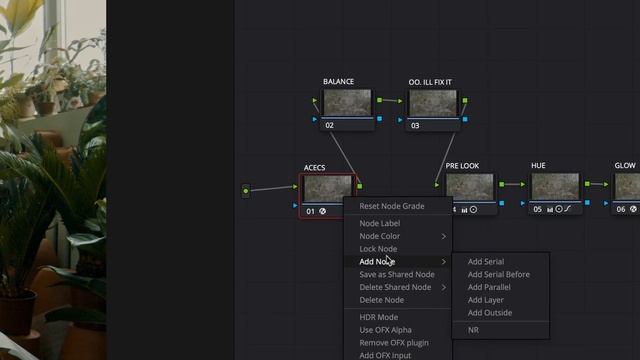Viewport: 640px width, 360px height.
Task: Click the blue key input of BALANCE node
Action: click(315, 119)
